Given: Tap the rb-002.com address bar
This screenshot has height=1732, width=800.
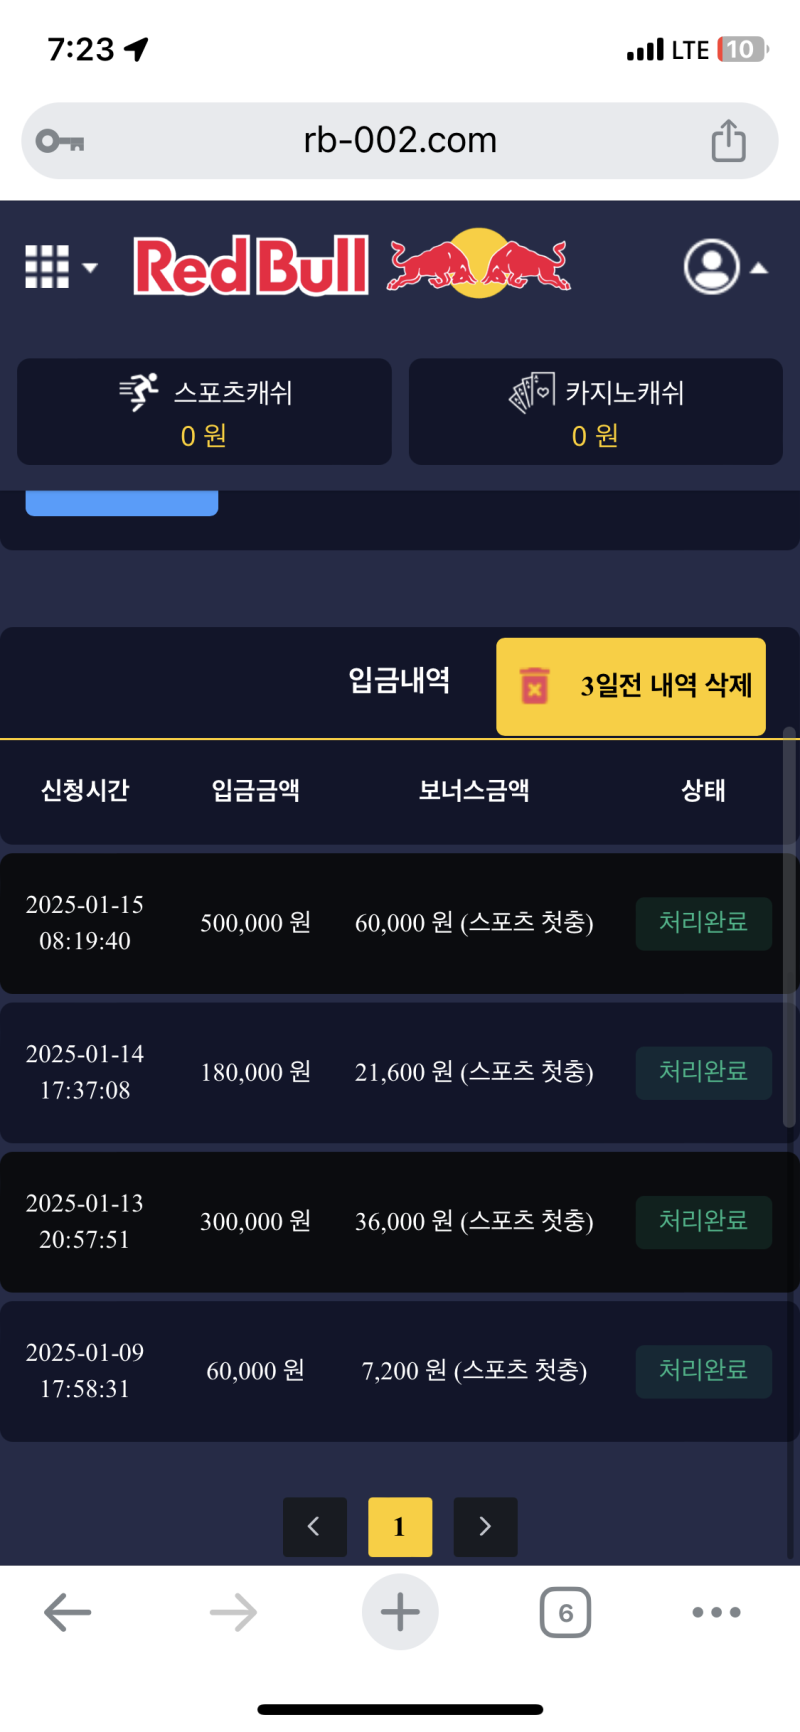Looking at the screenshot, I should point(400,141).
